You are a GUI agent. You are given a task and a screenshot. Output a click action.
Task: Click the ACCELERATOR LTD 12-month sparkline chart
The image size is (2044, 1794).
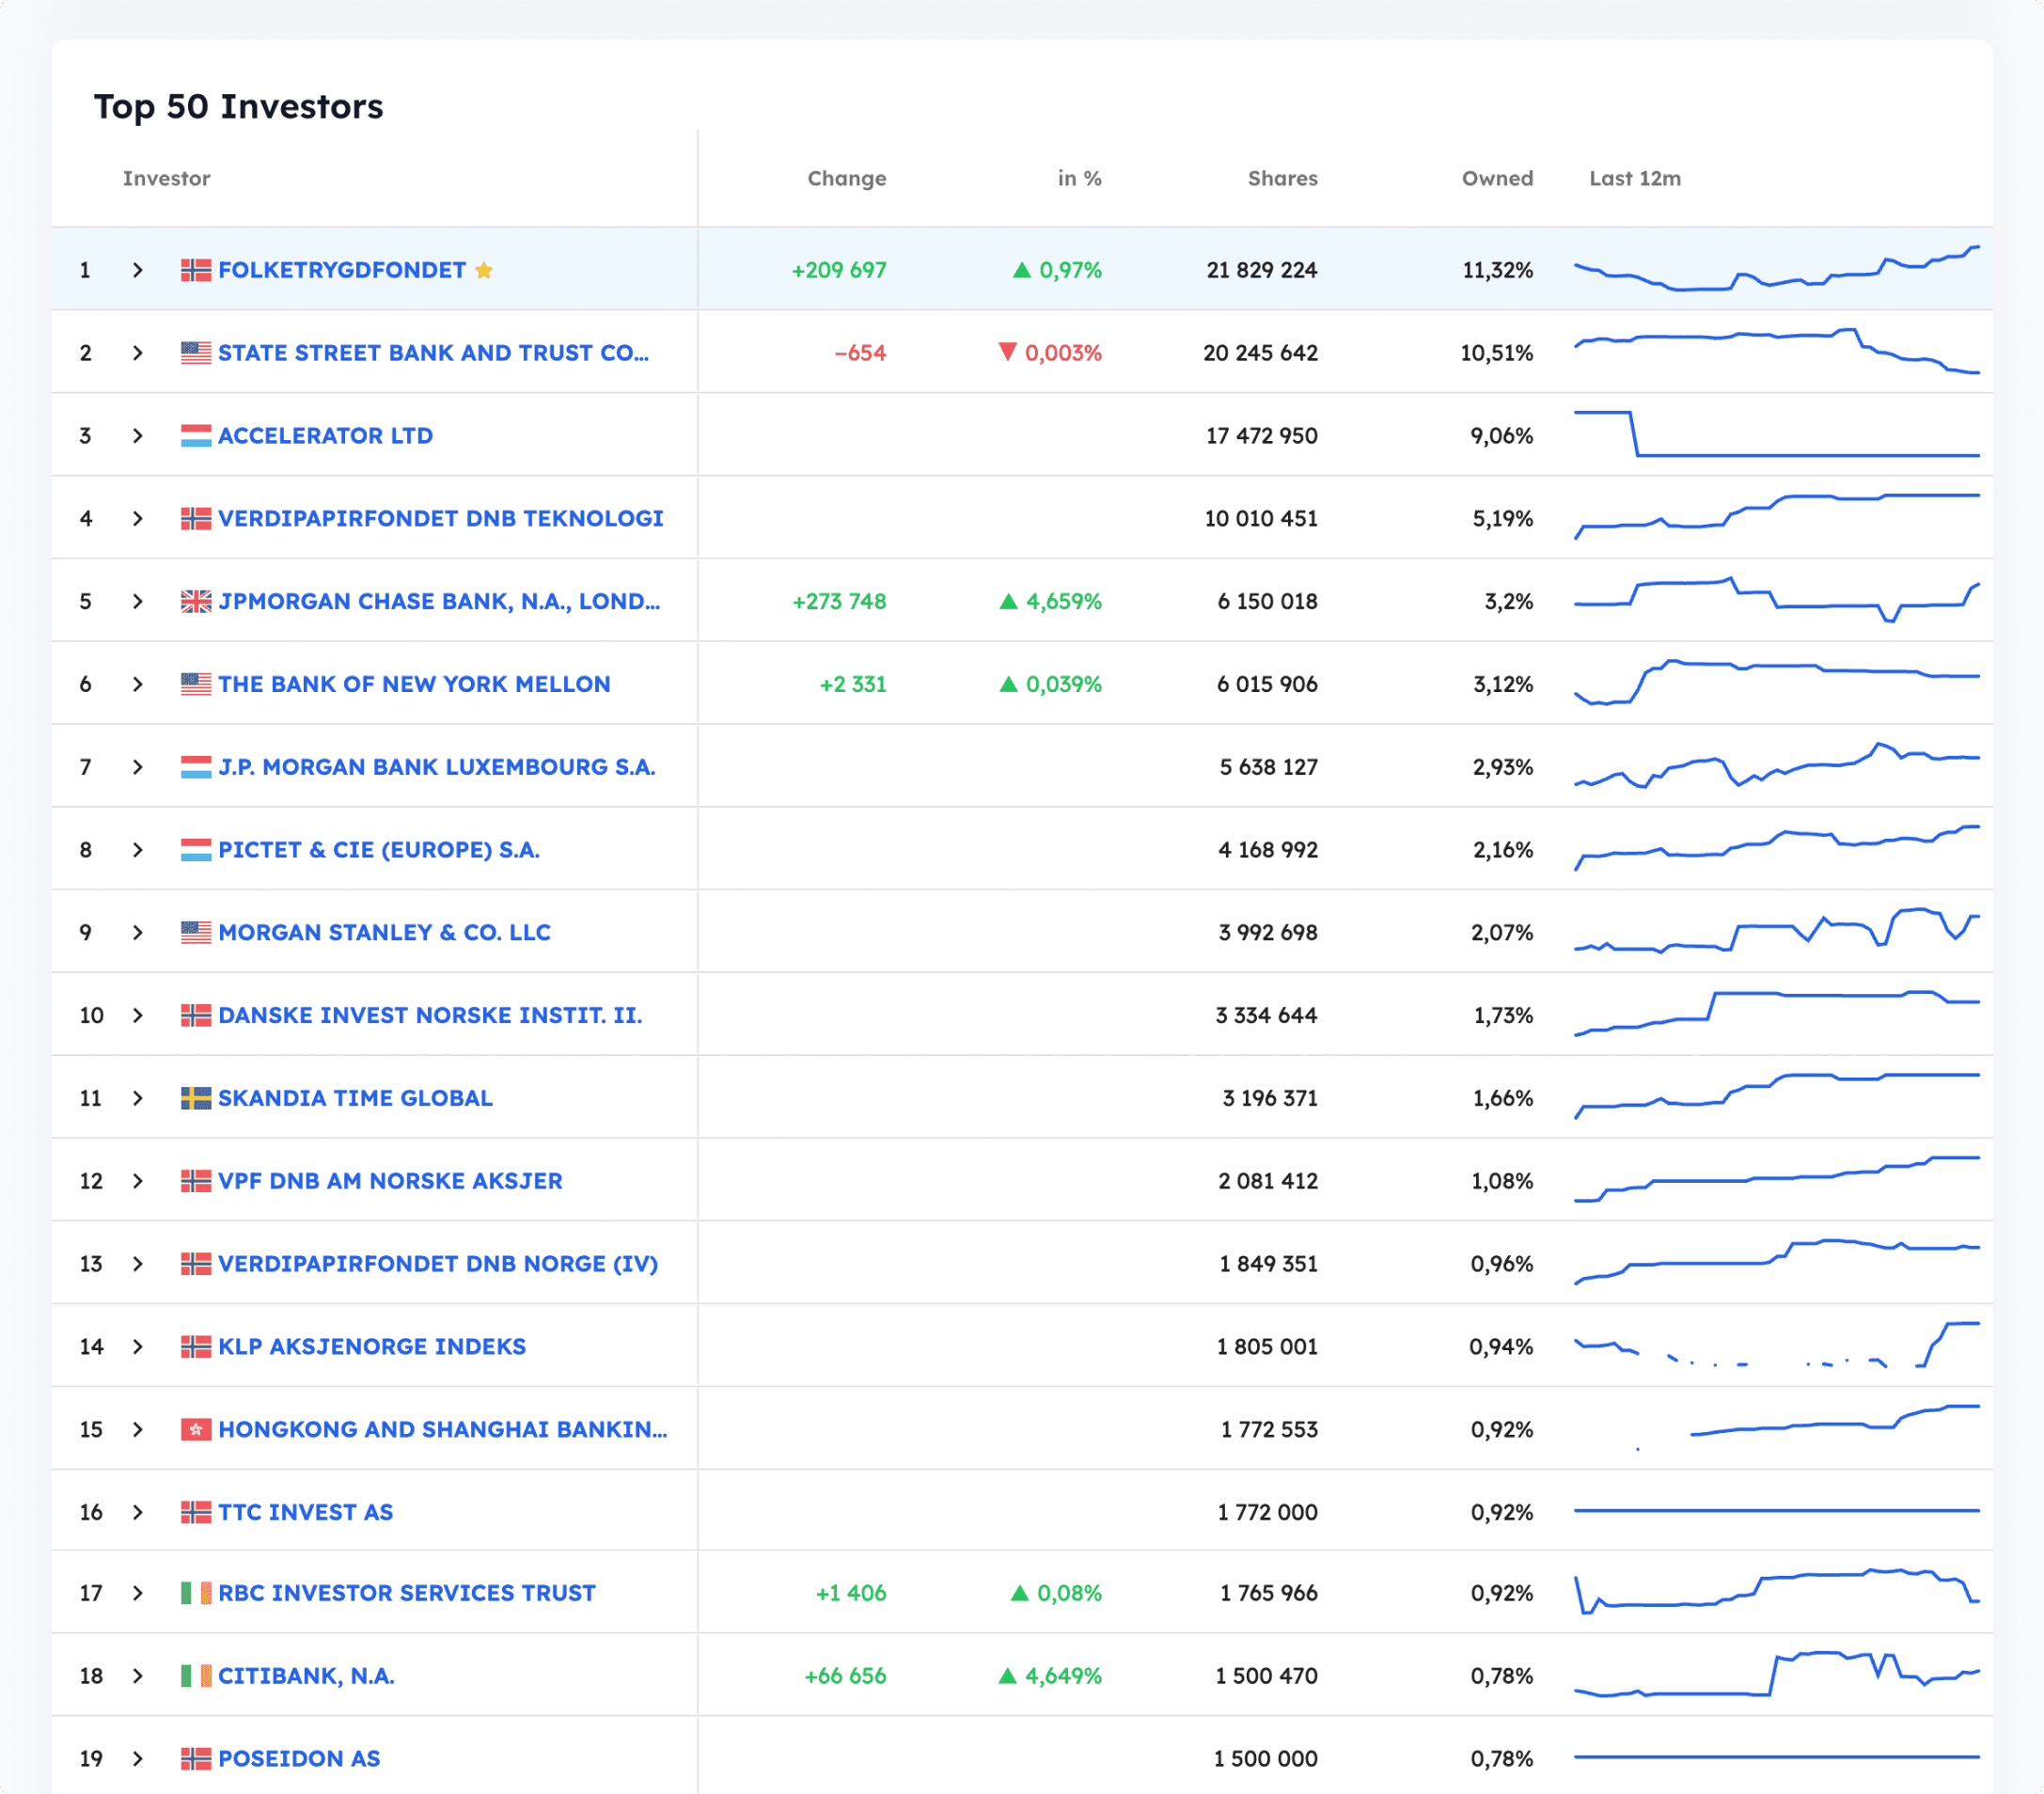1777,434
